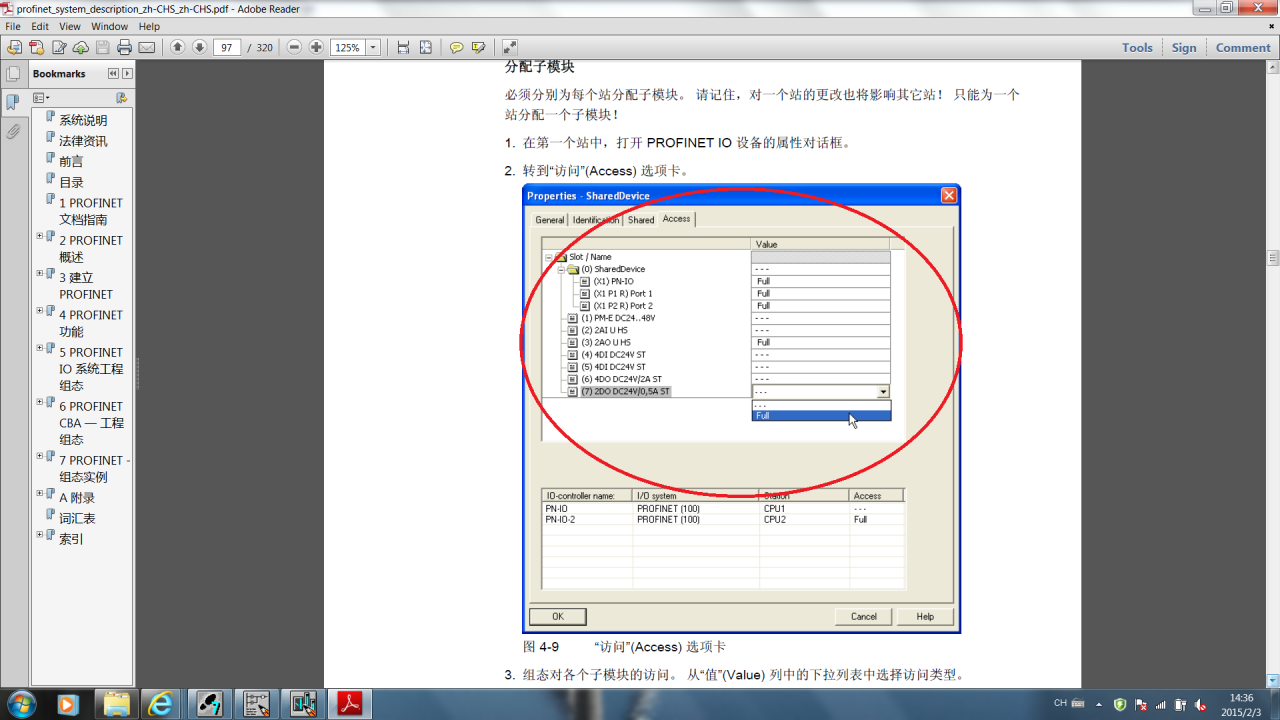1280x720 pixels.
Task: Jump to the "目录" bookmark
Action: pyautogui.click(x=71, y=182)
